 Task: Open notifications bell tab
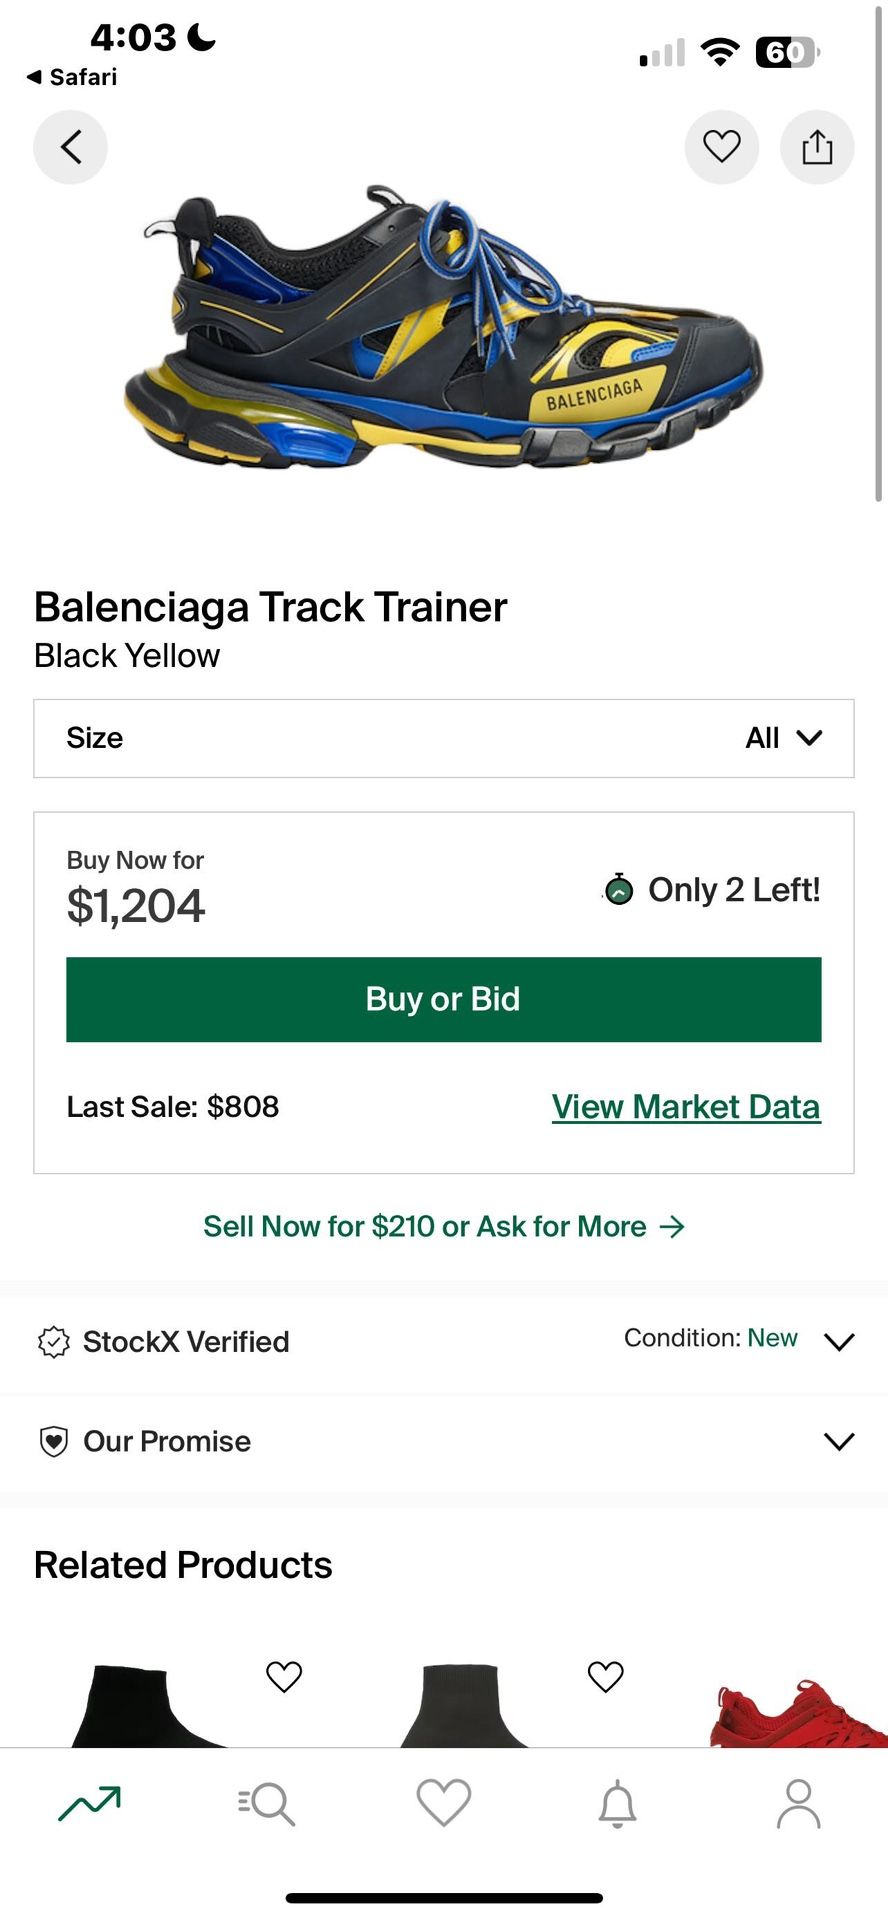tap(618, 1803)
